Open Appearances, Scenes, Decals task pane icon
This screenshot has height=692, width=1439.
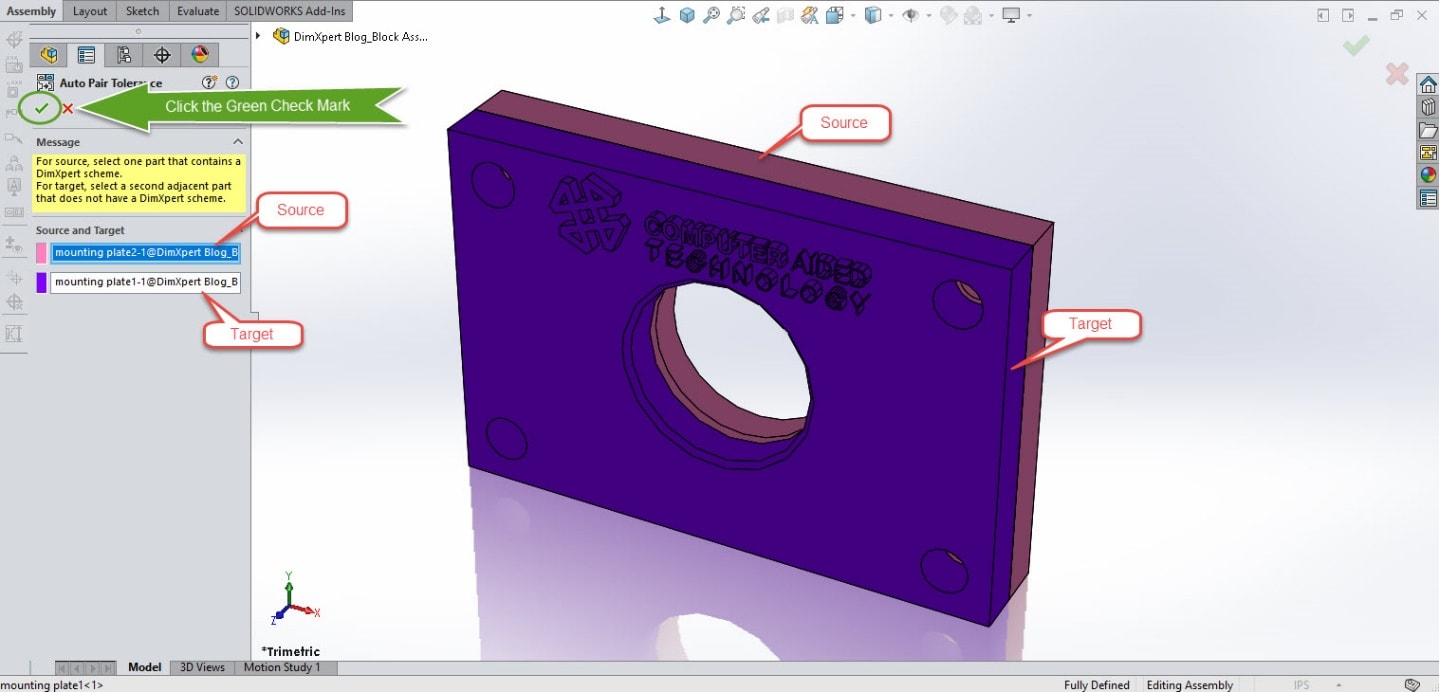tap(1428, 175)
